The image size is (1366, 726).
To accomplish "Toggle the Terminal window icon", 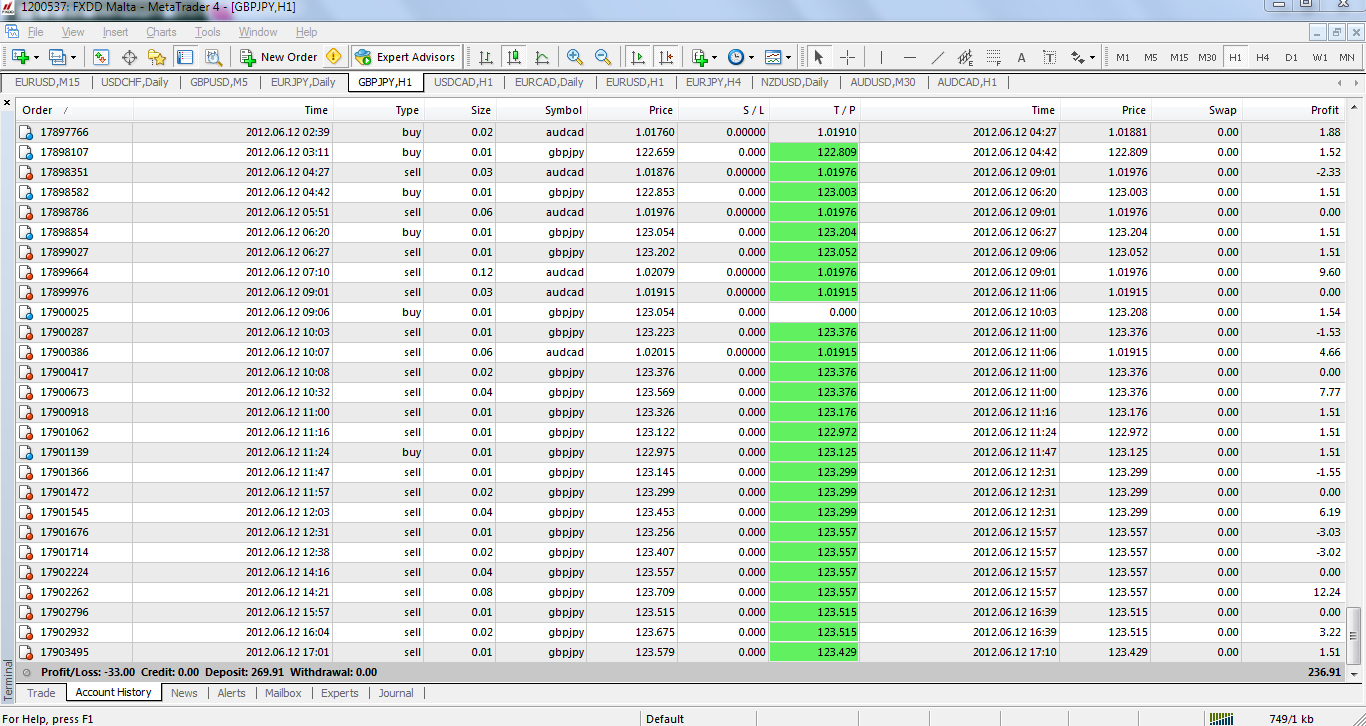I will point(184,57).
